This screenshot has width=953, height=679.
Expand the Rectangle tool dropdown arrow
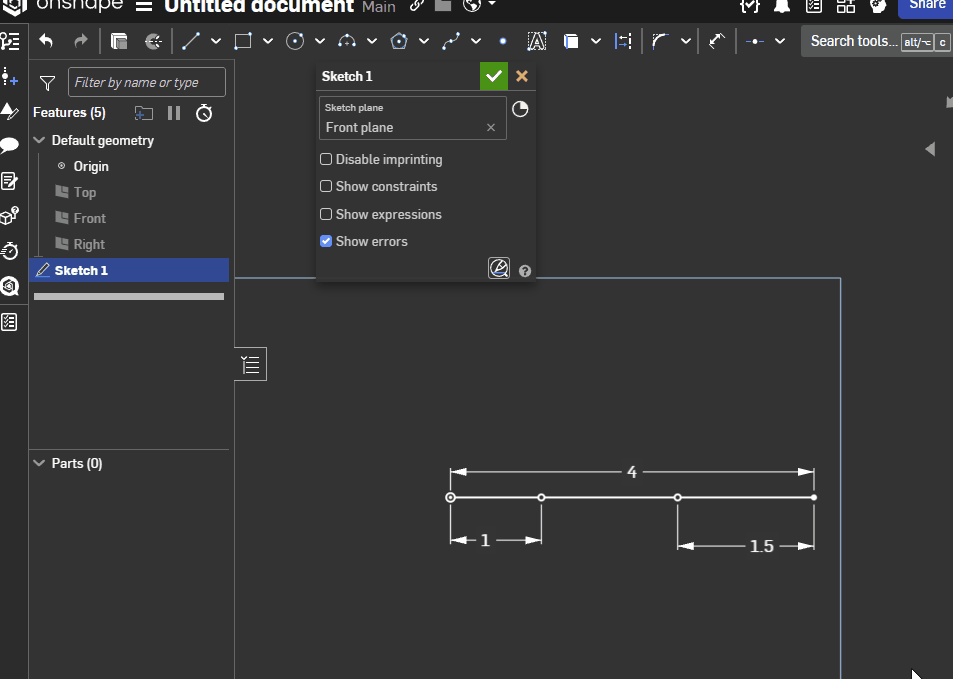point(268,41)
